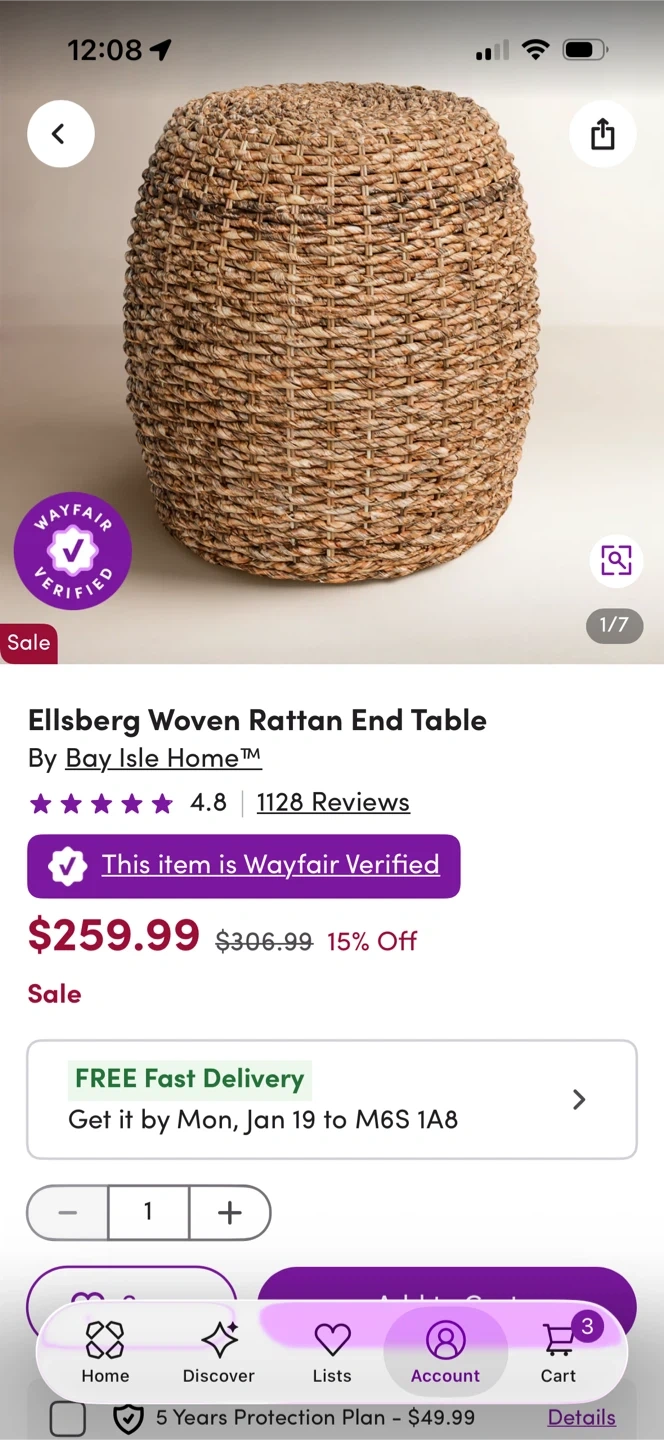Go to the Account tab

[446, 1352]
